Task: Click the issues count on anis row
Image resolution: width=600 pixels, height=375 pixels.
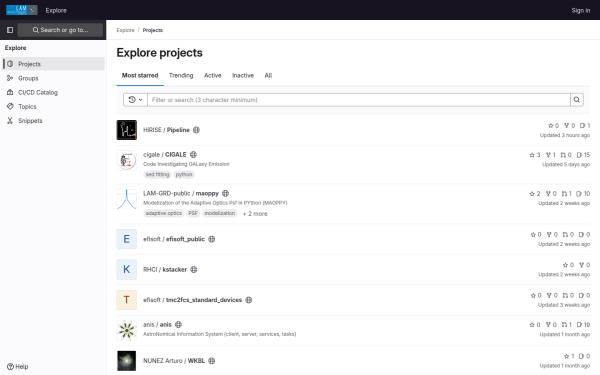Action: click(x=583, y=324)
